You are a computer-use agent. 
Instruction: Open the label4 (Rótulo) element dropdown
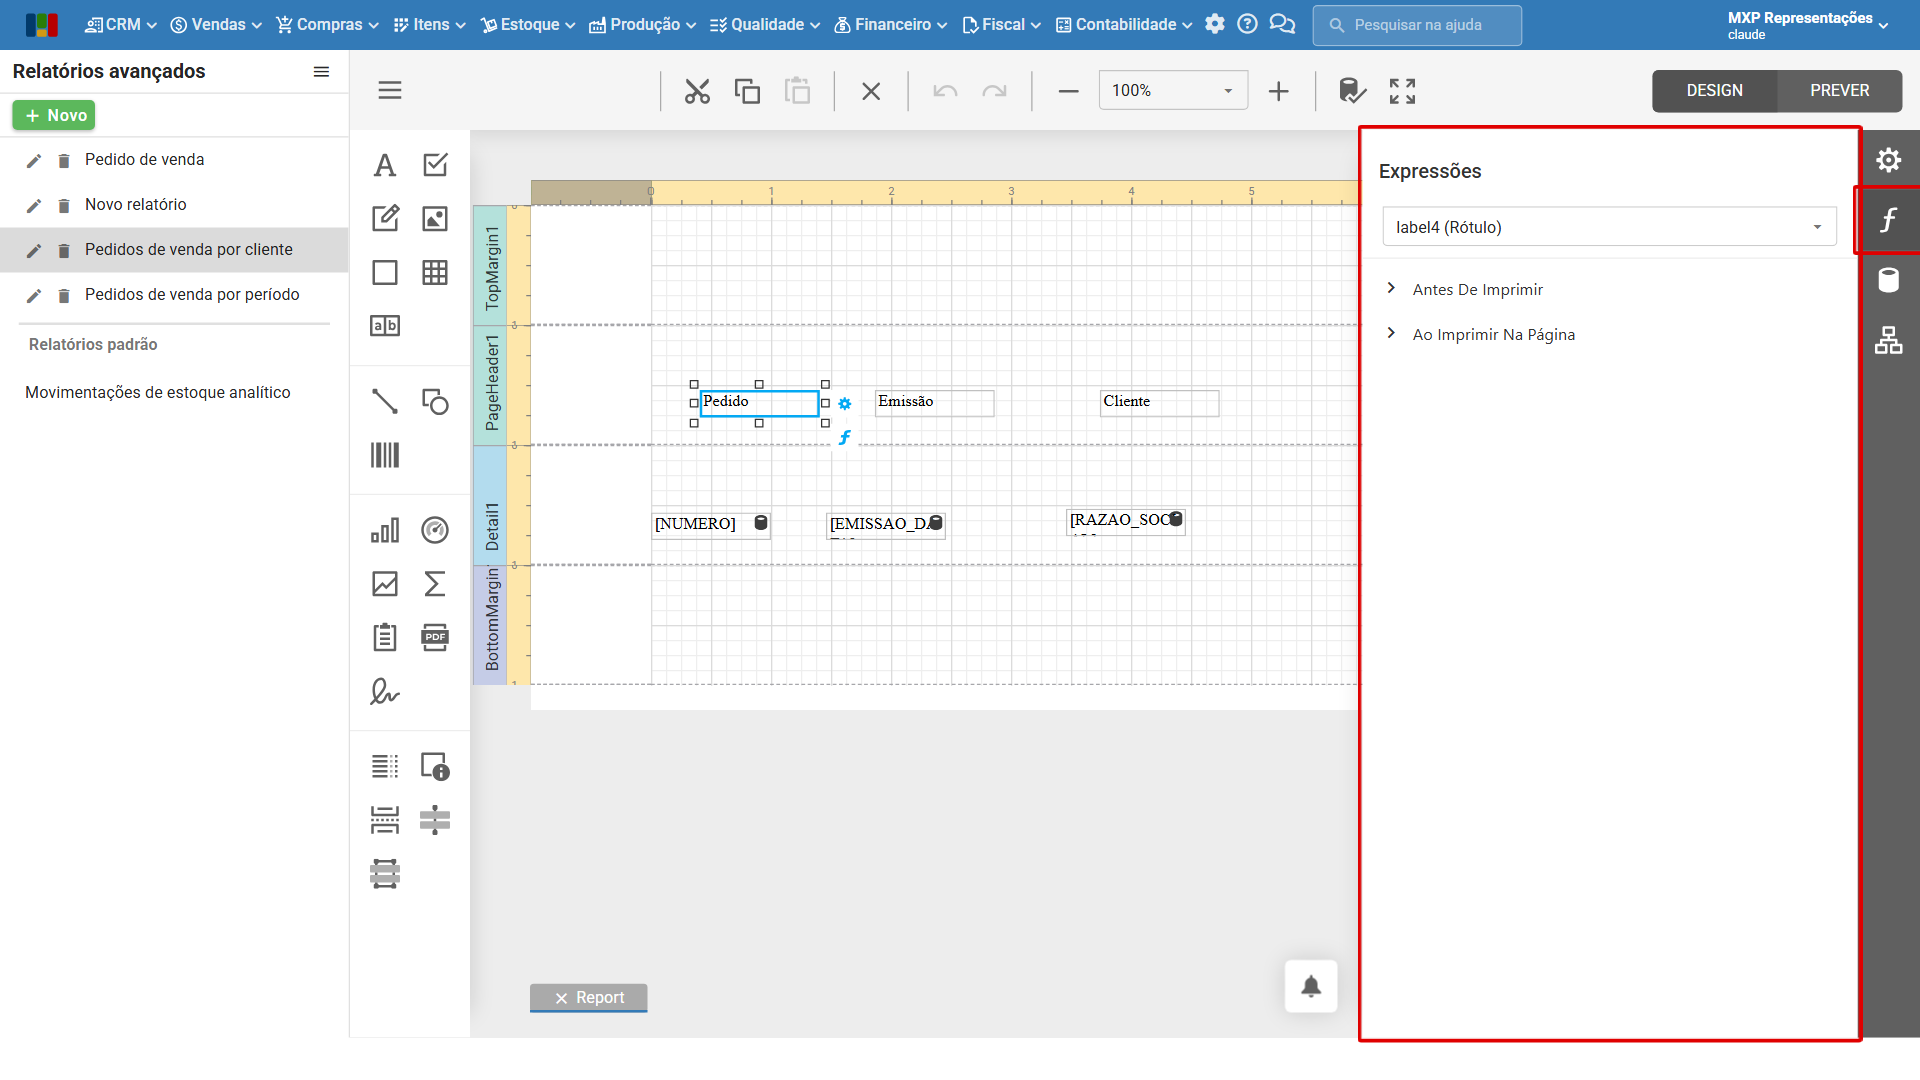(x=1609, y=227)
